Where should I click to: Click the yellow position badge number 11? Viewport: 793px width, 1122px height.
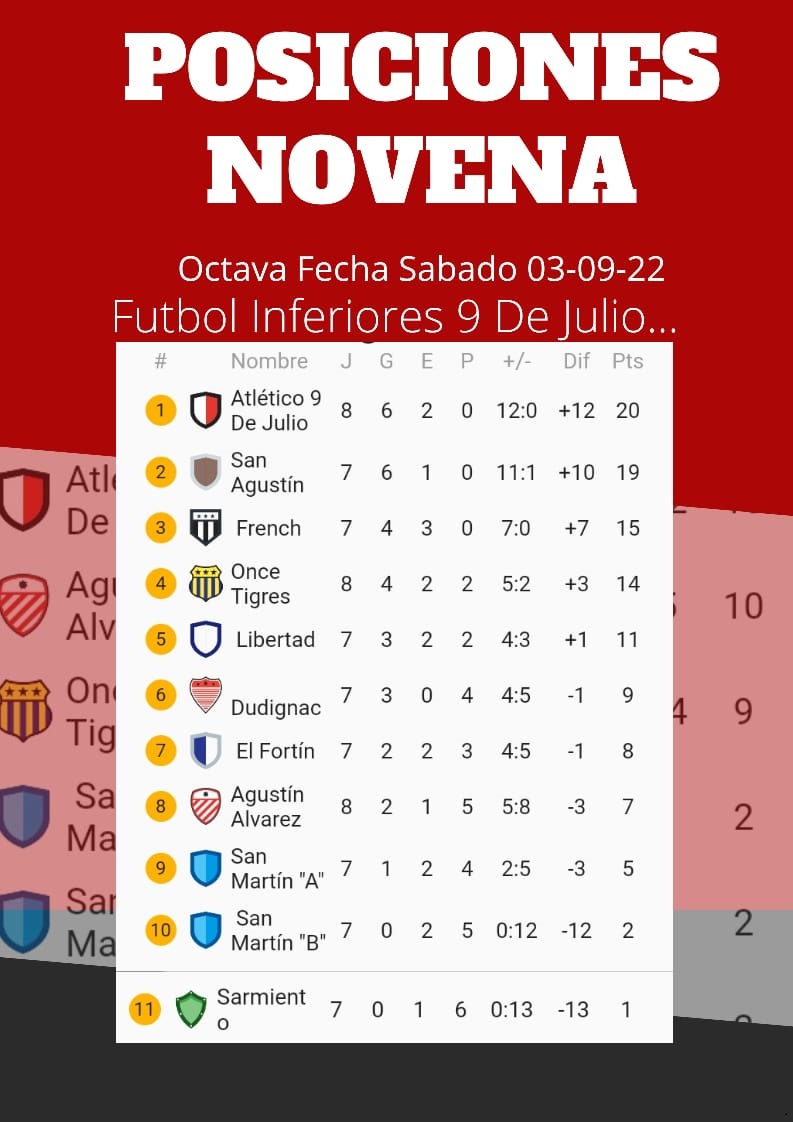(144, 1010)
